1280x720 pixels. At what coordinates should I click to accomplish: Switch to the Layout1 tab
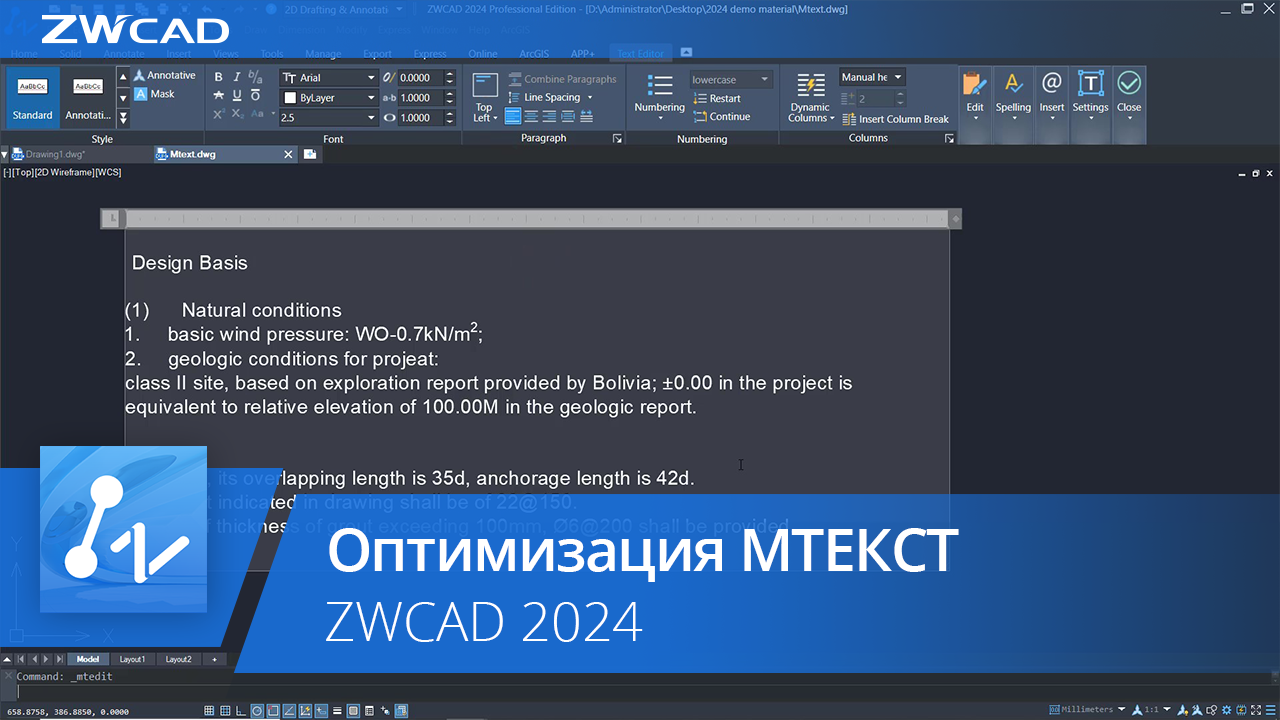click(x=132, y=659)
